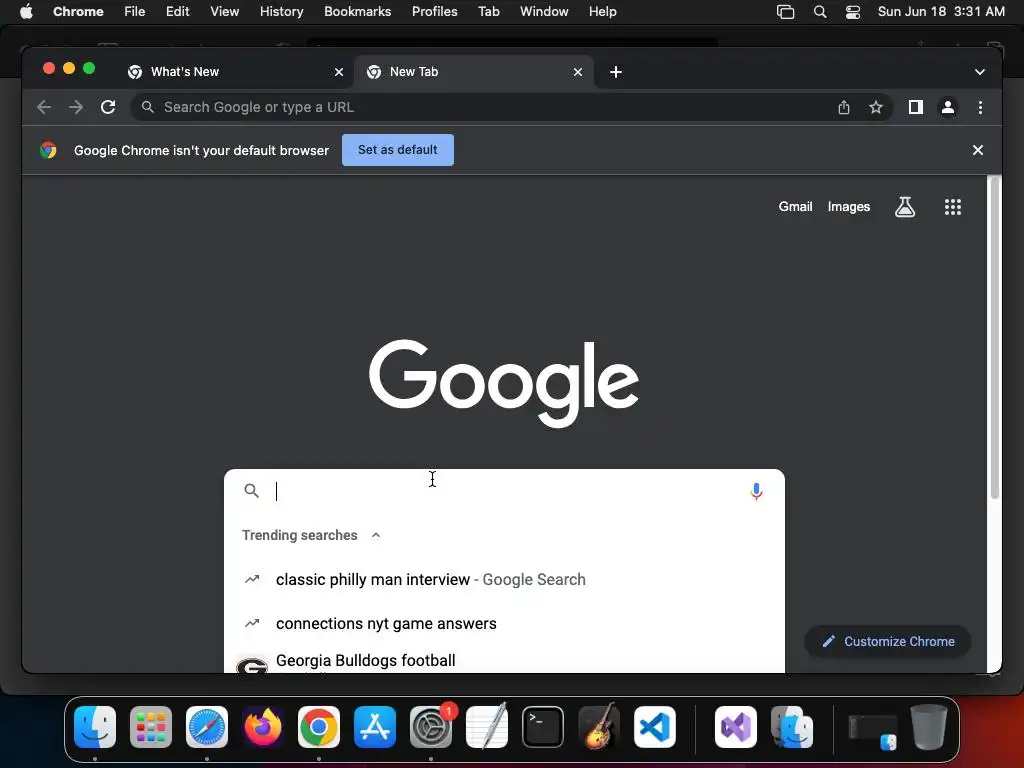Click the Chrome icon in the Dock
This screenshot has width=1024, height=768.
319,727
